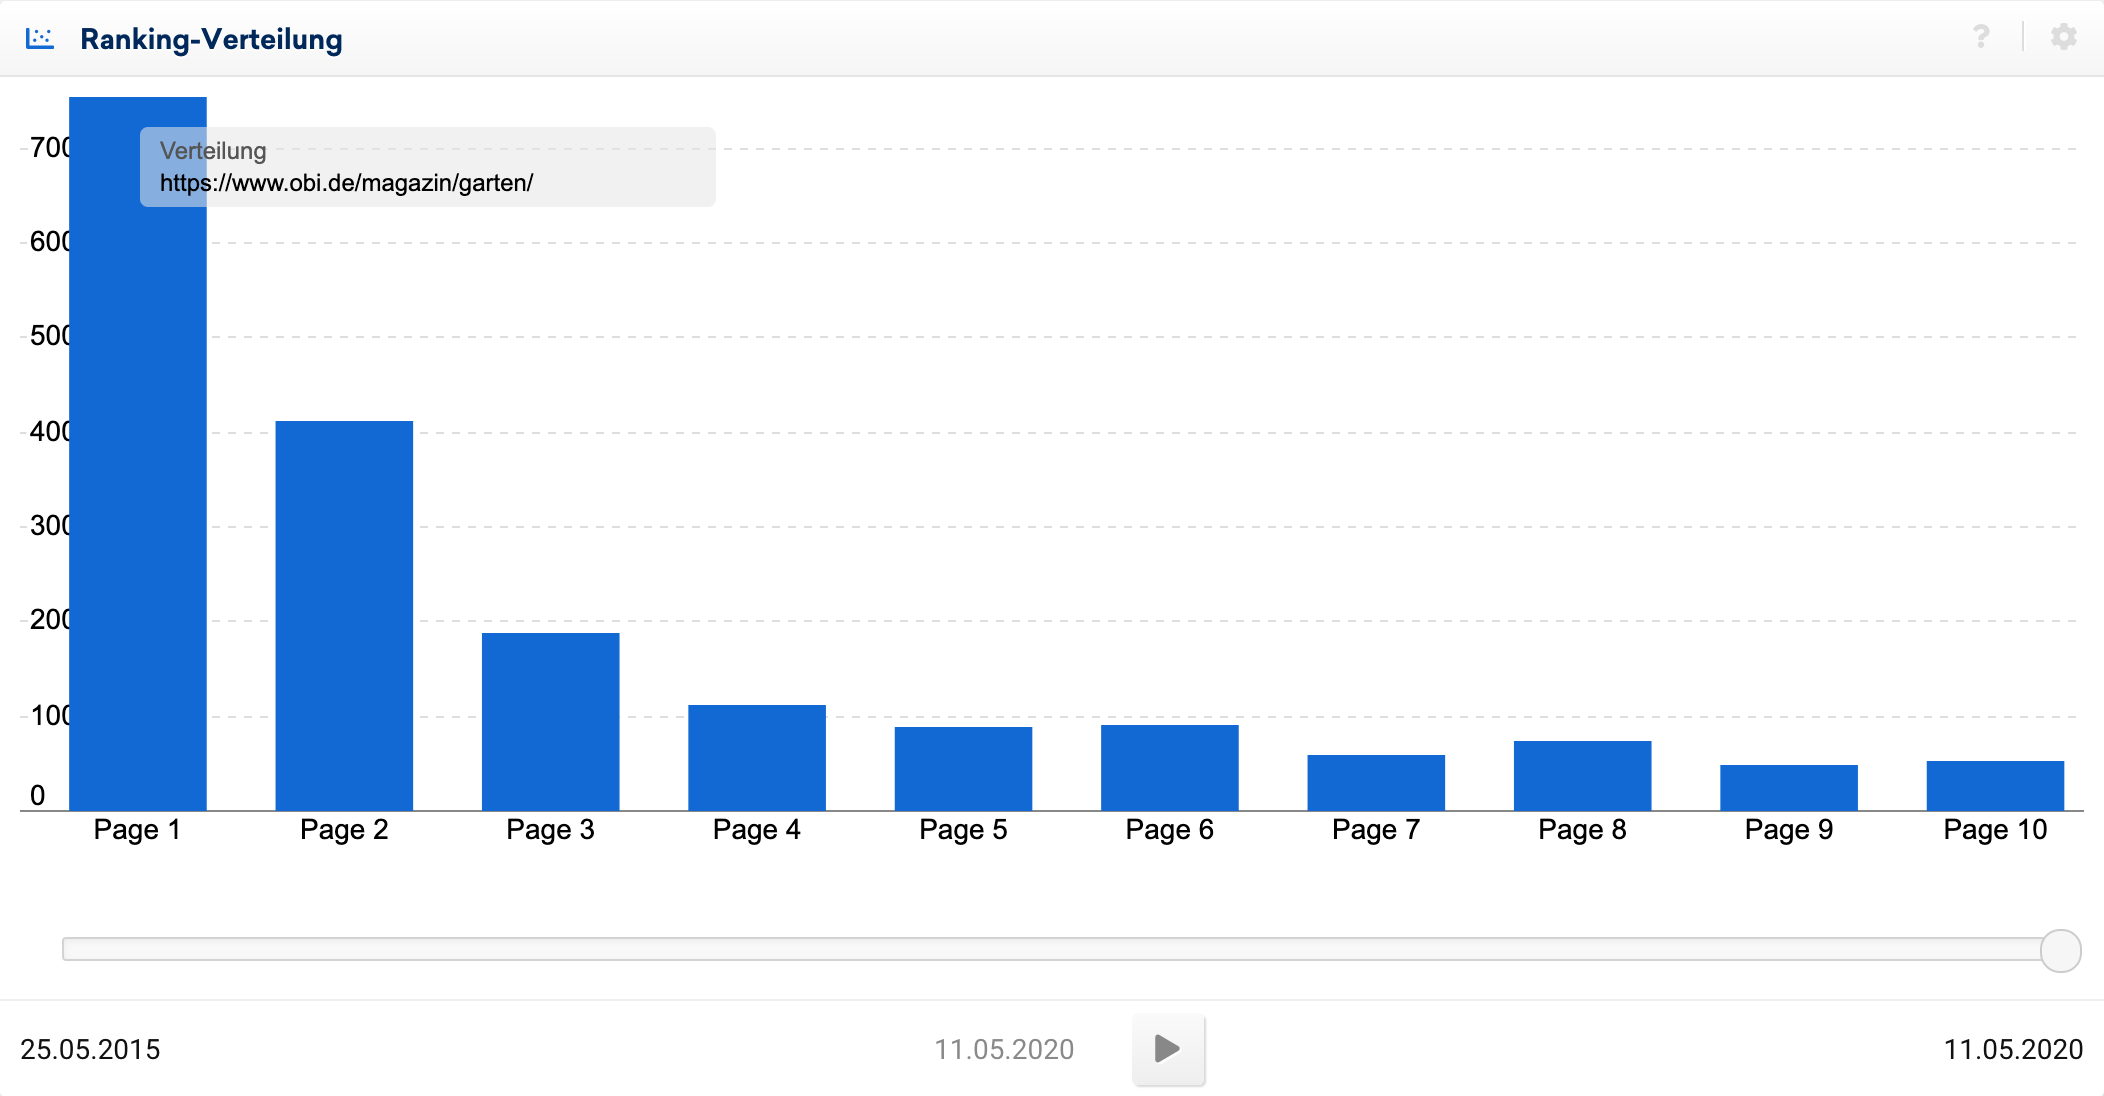This screenshot has height=1096, width=2104.
Task: Select the Page 4 bar
Action: (x=757, y=757)
